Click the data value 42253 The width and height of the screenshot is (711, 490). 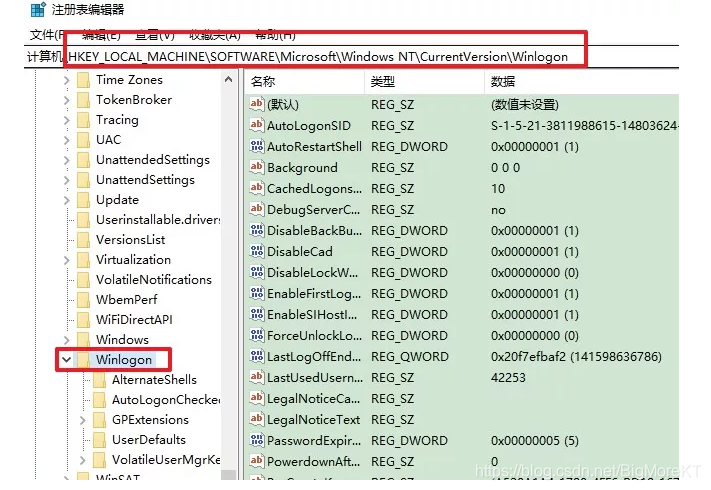pos(508,378)
